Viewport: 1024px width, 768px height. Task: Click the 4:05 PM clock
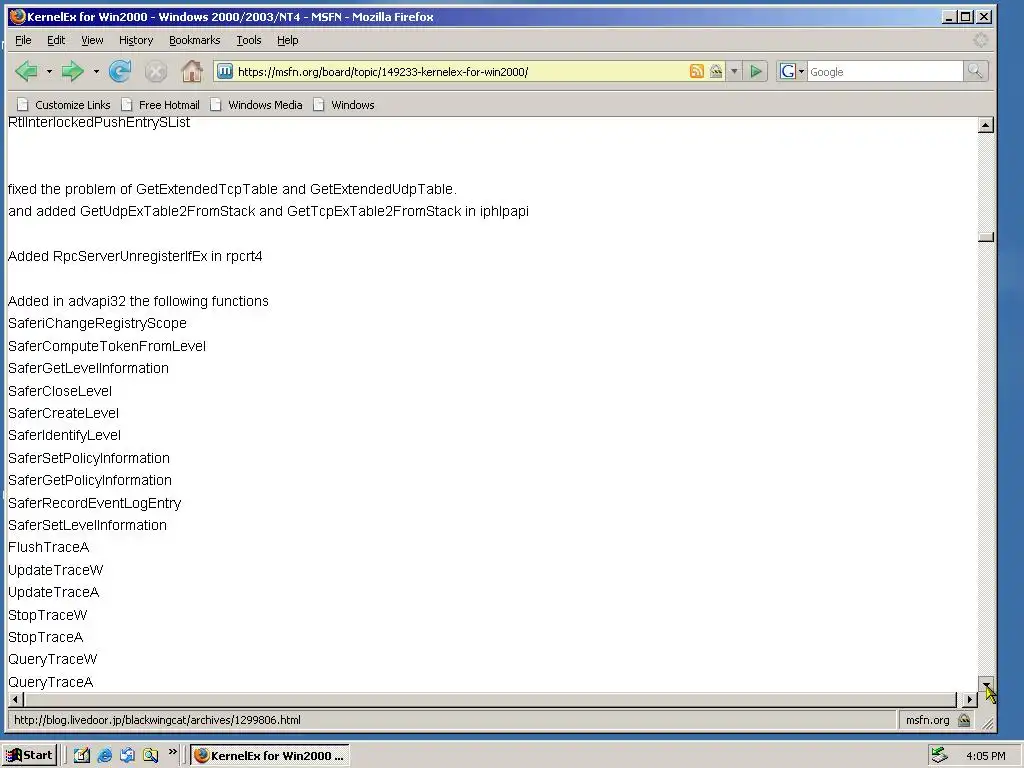pyautogui.click(x=985, y=756)
